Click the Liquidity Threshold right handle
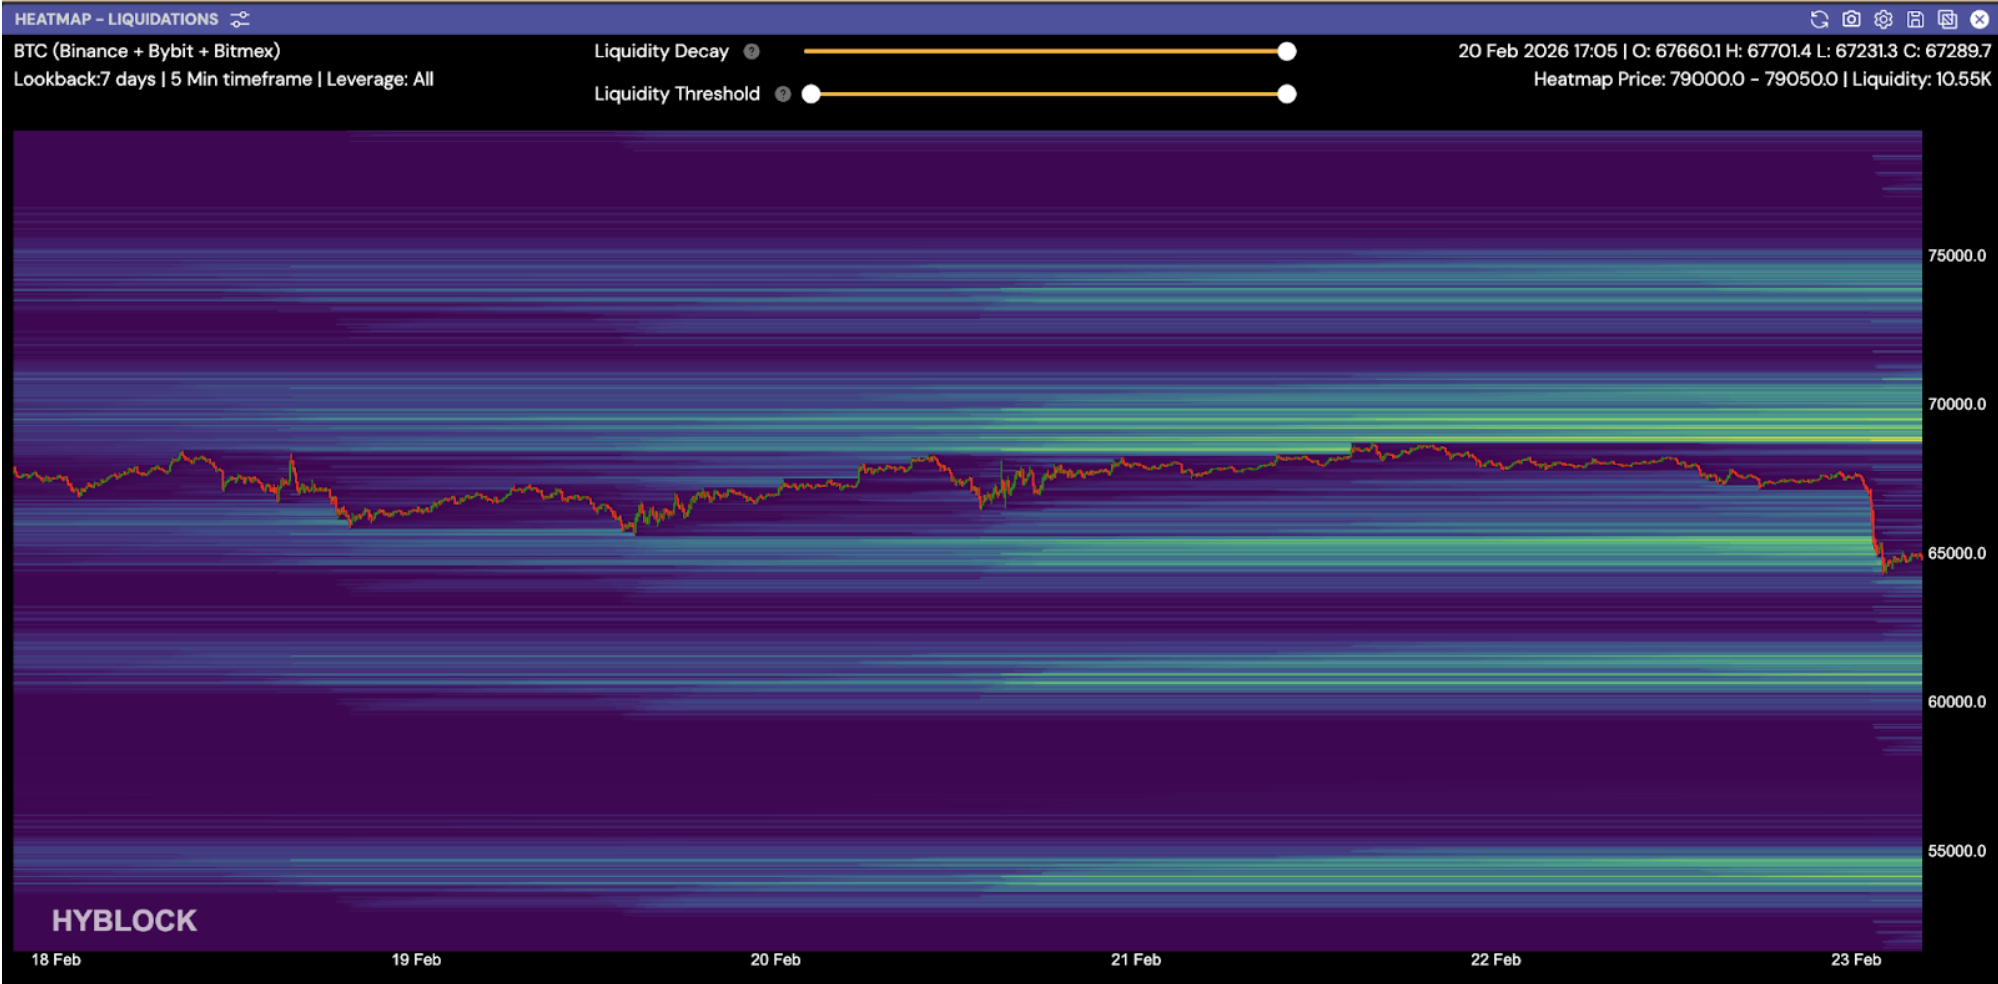The height and width of the screenshot is (984, 1998). pyautogui.click(x=1287, y=94)
